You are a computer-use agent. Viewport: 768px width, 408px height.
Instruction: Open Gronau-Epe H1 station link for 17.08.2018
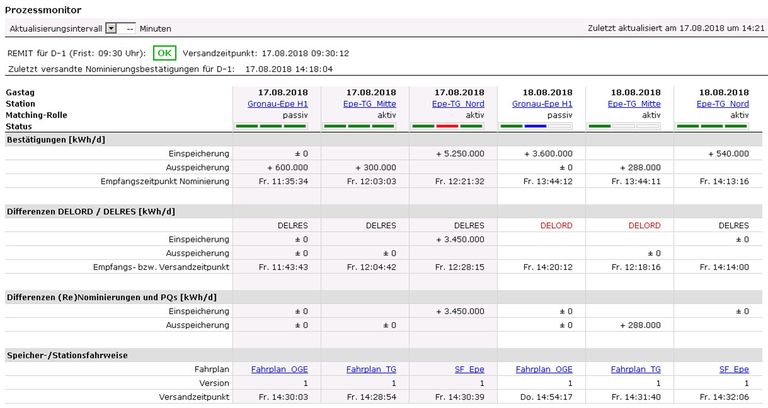[278, 103]
